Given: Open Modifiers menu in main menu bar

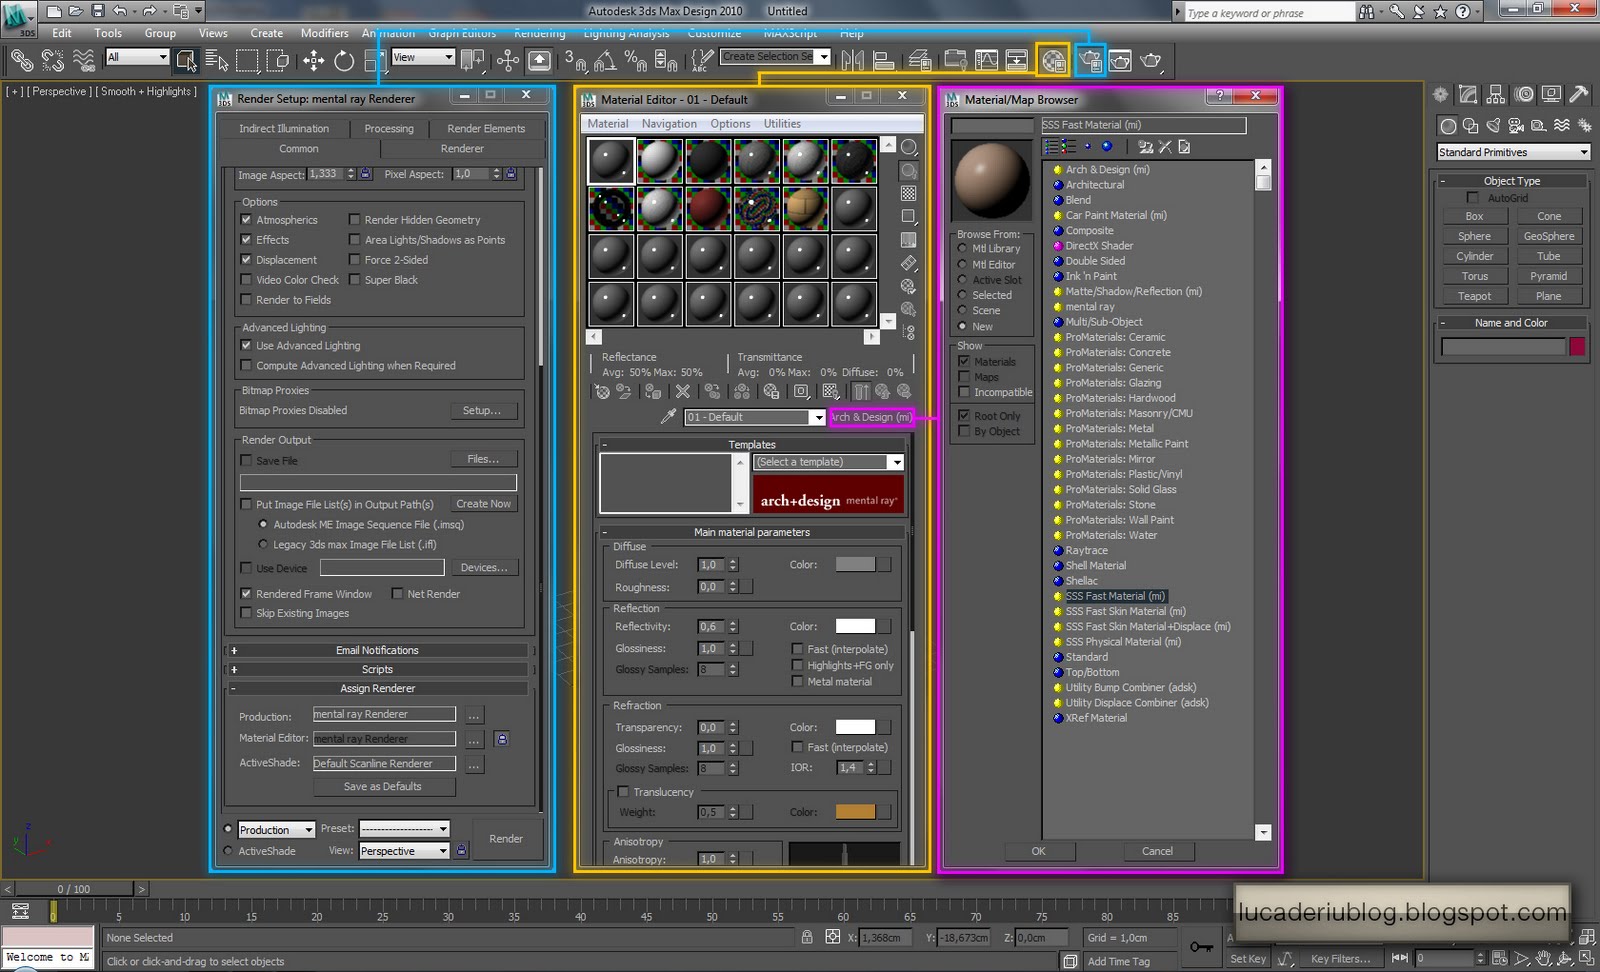Looking at the screenshot, I should tap(324, 33).
